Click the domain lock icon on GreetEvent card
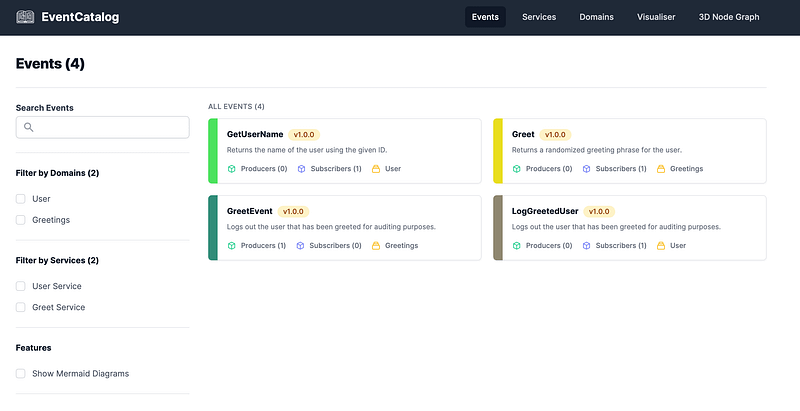The width and height of the screenshot is (800, 411). [x=376, y=245]
